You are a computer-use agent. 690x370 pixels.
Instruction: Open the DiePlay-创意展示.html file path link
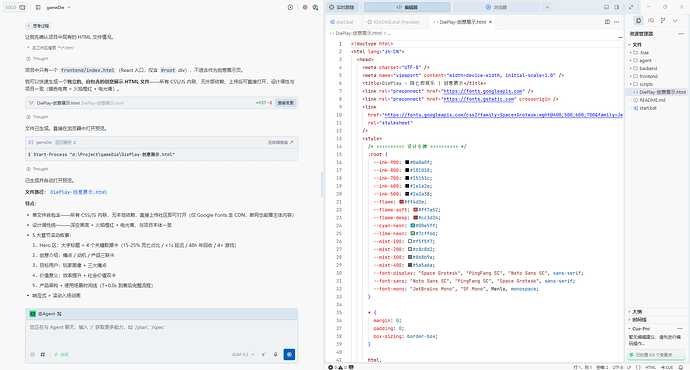78,192
